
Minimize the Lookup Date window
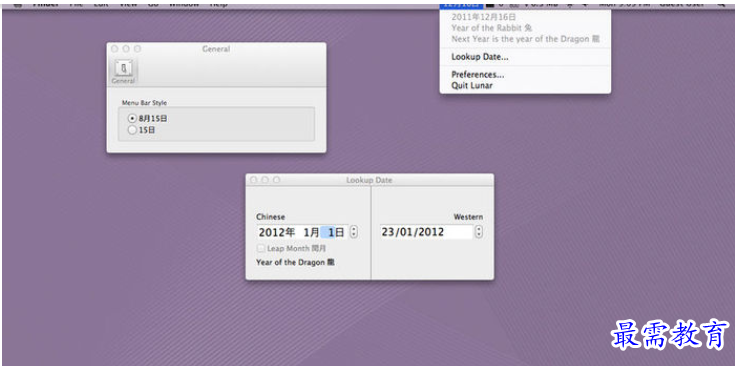pyautogui.click(x=265, y=180)
